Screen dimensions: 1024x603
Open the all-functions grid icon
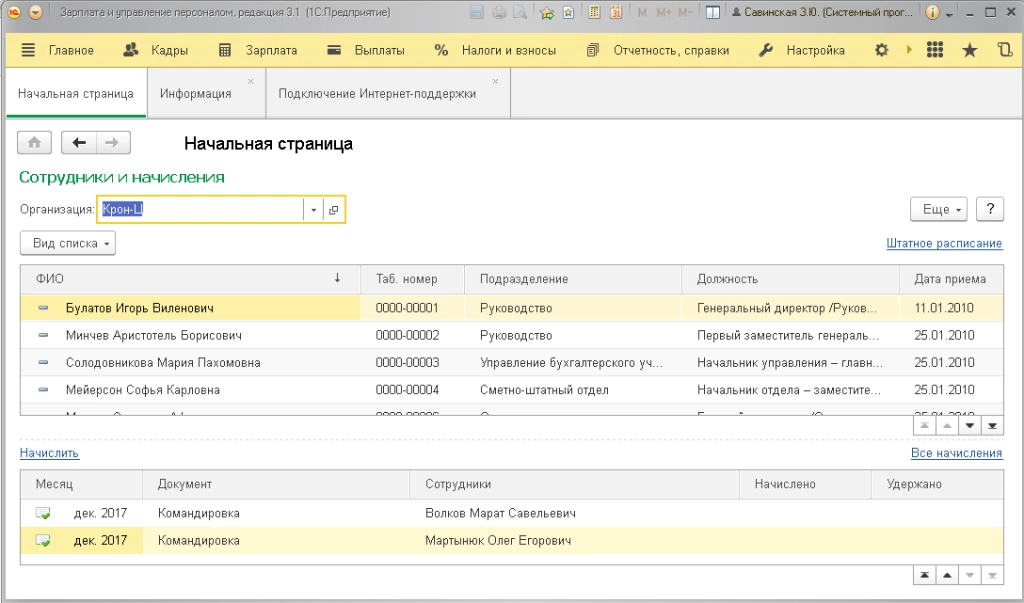(x=935, y=50)
